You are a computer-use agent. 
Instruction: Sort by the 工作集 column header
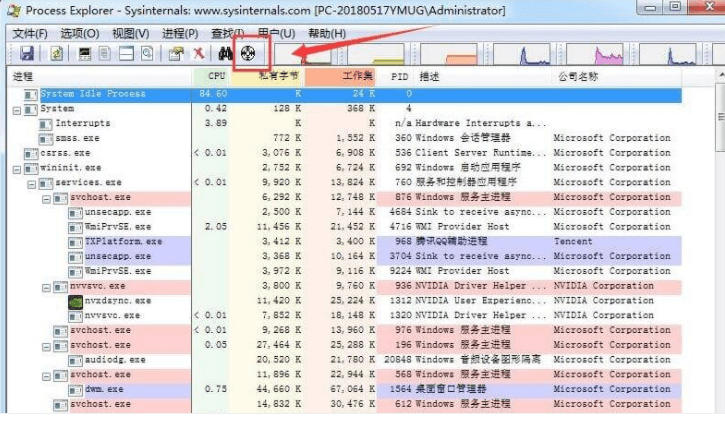pos(340,77)
